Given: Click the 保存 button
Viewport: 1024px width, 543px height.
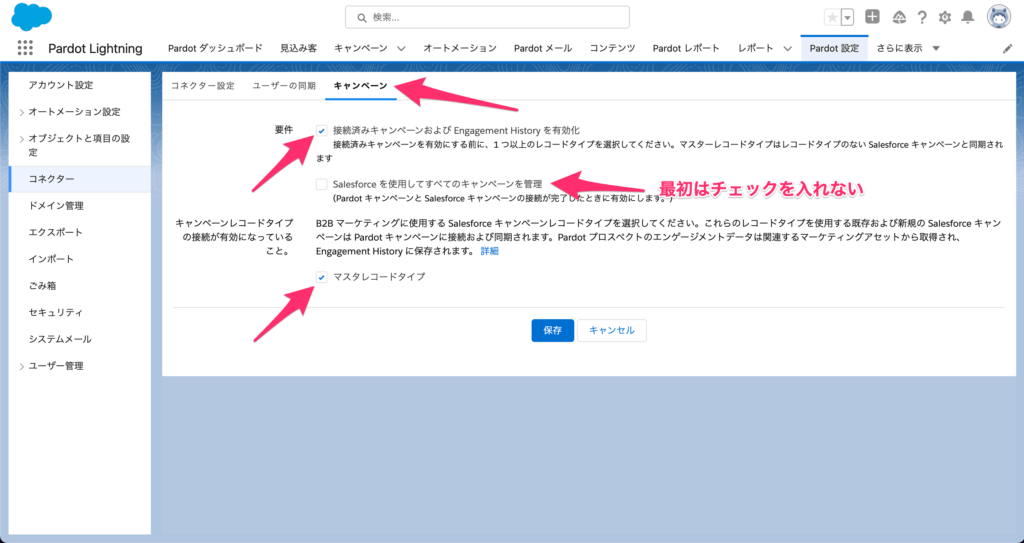Looking at the screenshot, I should 552,331.
